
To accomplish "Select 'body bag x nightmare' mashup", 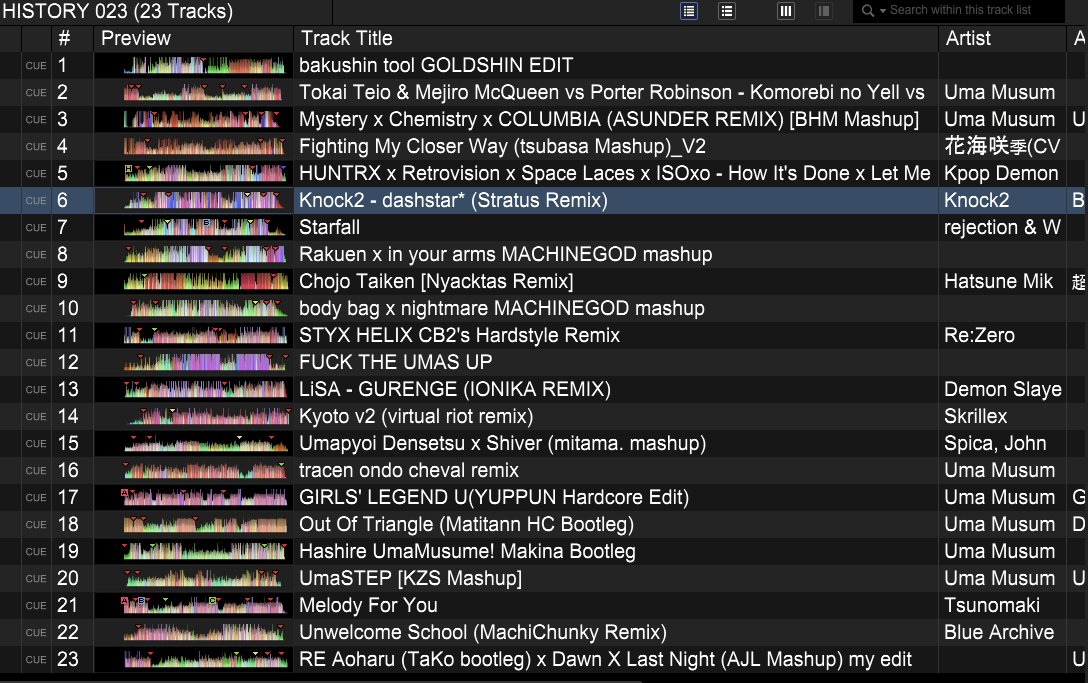I will tap(502, 308).
